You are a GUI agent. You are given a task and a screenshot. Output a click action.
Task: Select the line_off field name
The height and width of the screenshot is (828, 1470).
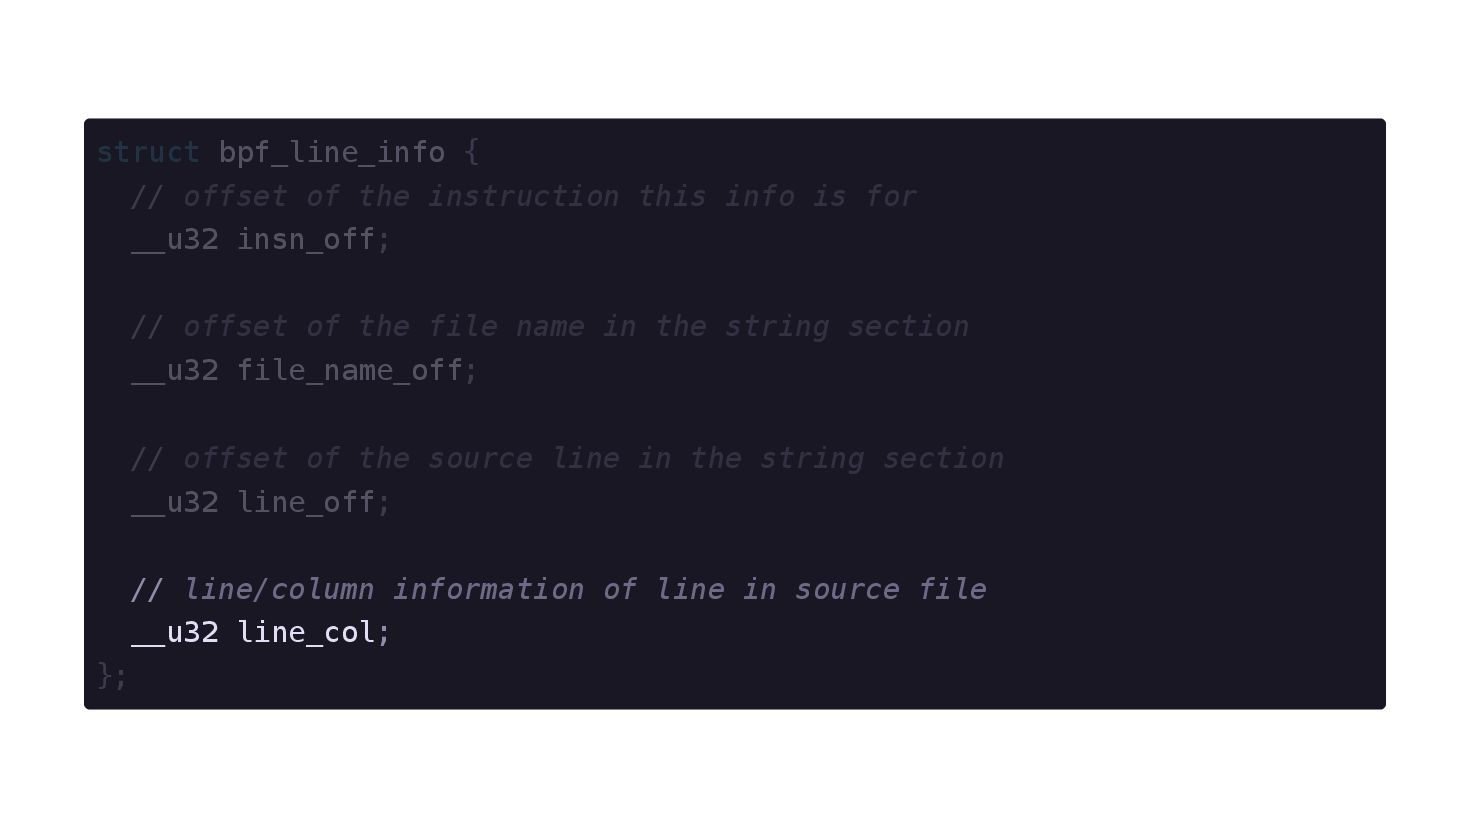click(x=305, y=502)
